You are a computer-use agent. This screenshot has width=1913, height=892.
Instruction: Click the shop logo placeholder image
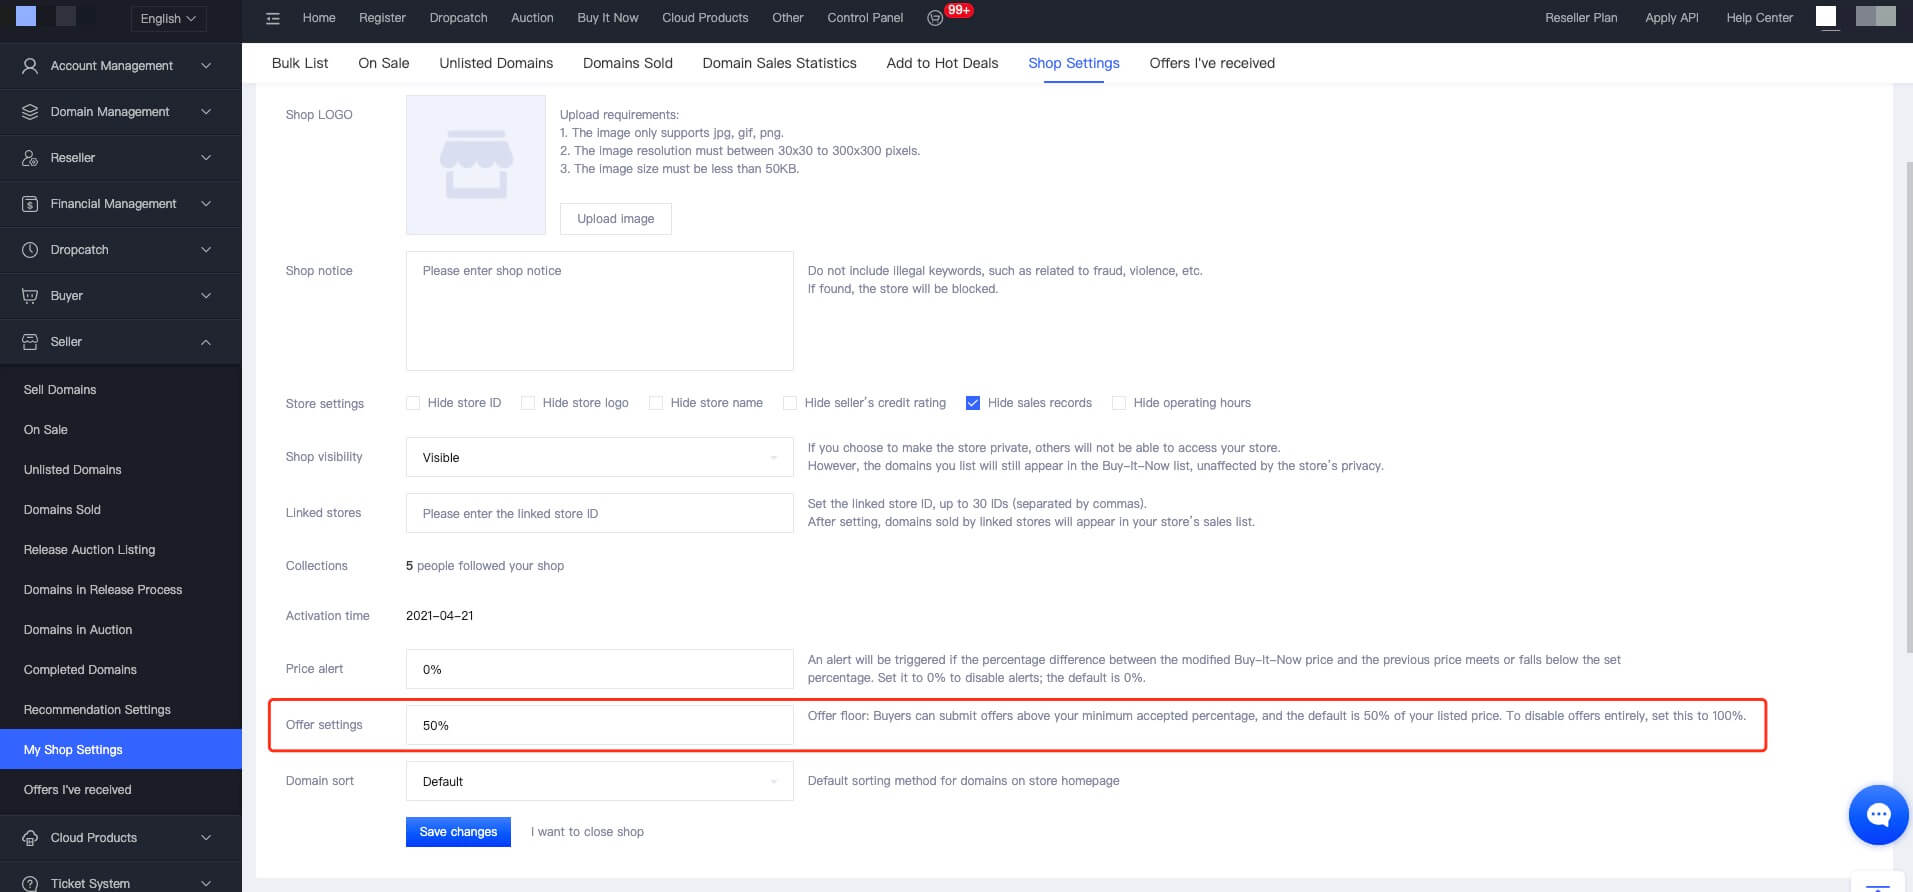(476, 165)
